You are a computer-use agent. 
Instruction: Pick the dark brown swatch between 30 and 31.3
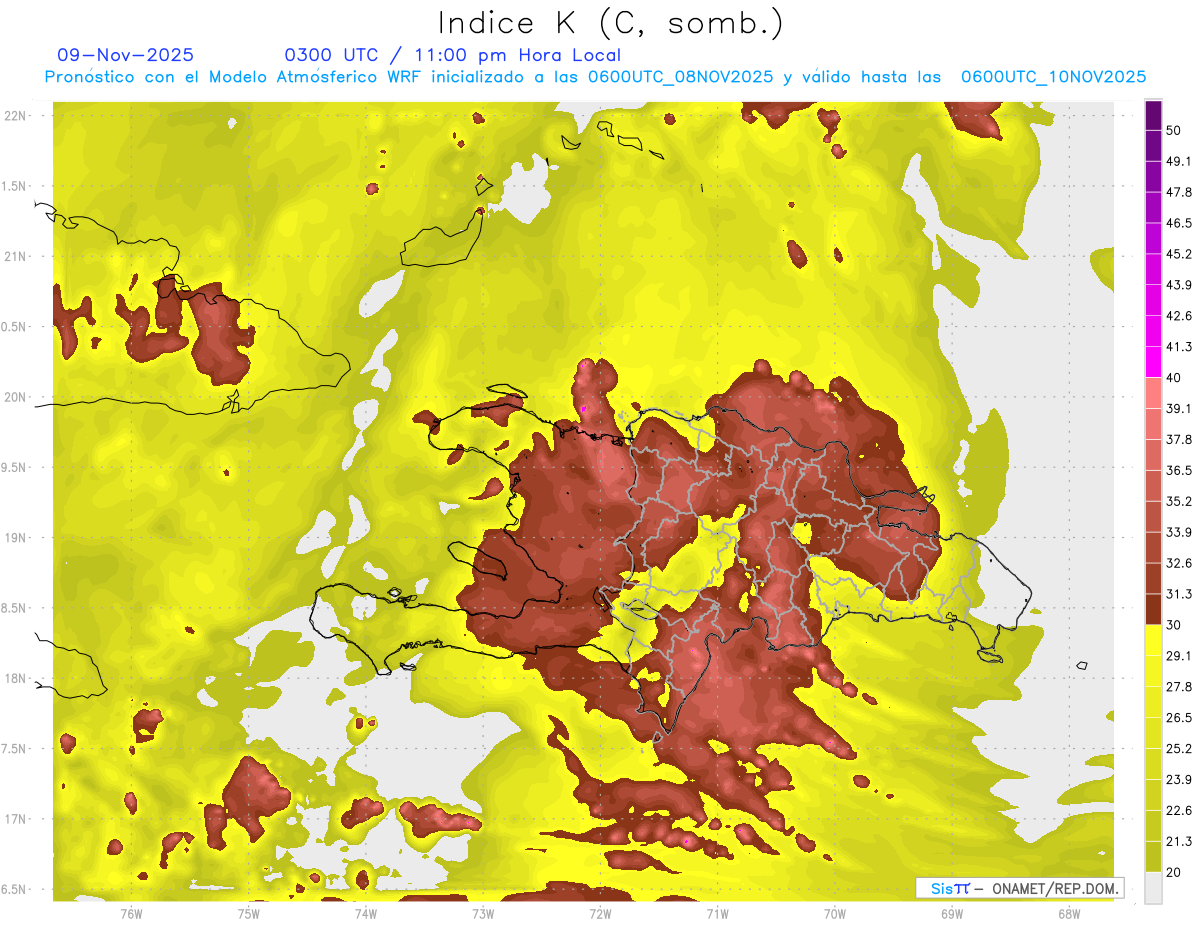(1153, 609)
